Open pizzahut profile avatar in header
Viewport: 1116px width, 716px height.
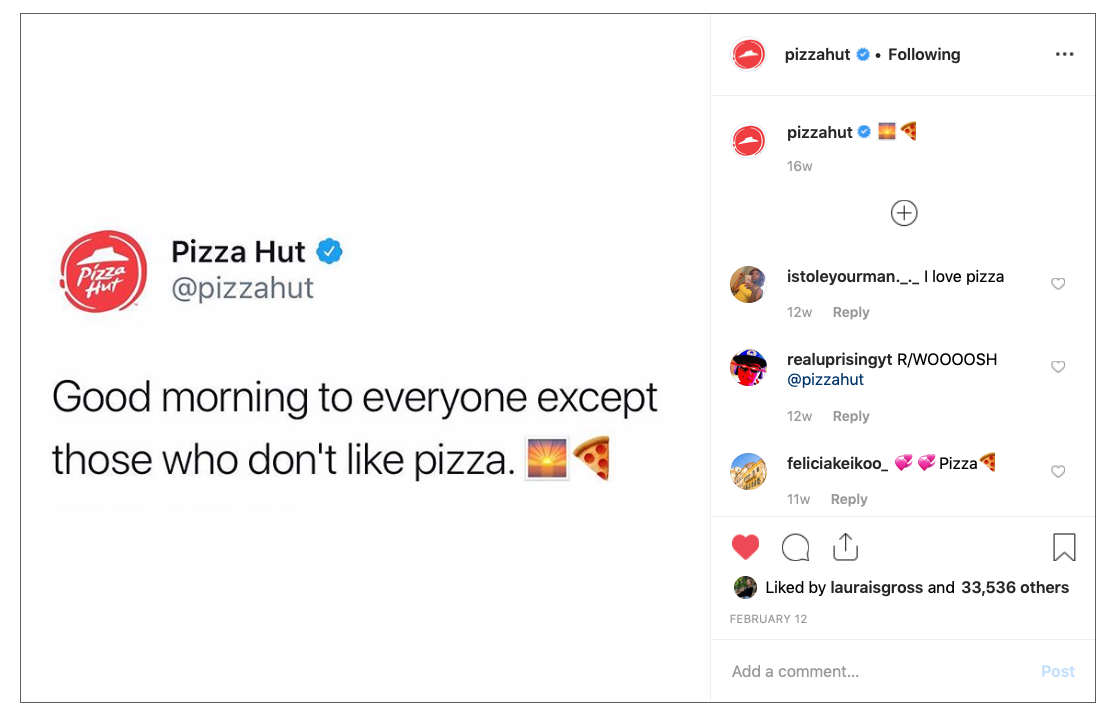tap(748, 54)
